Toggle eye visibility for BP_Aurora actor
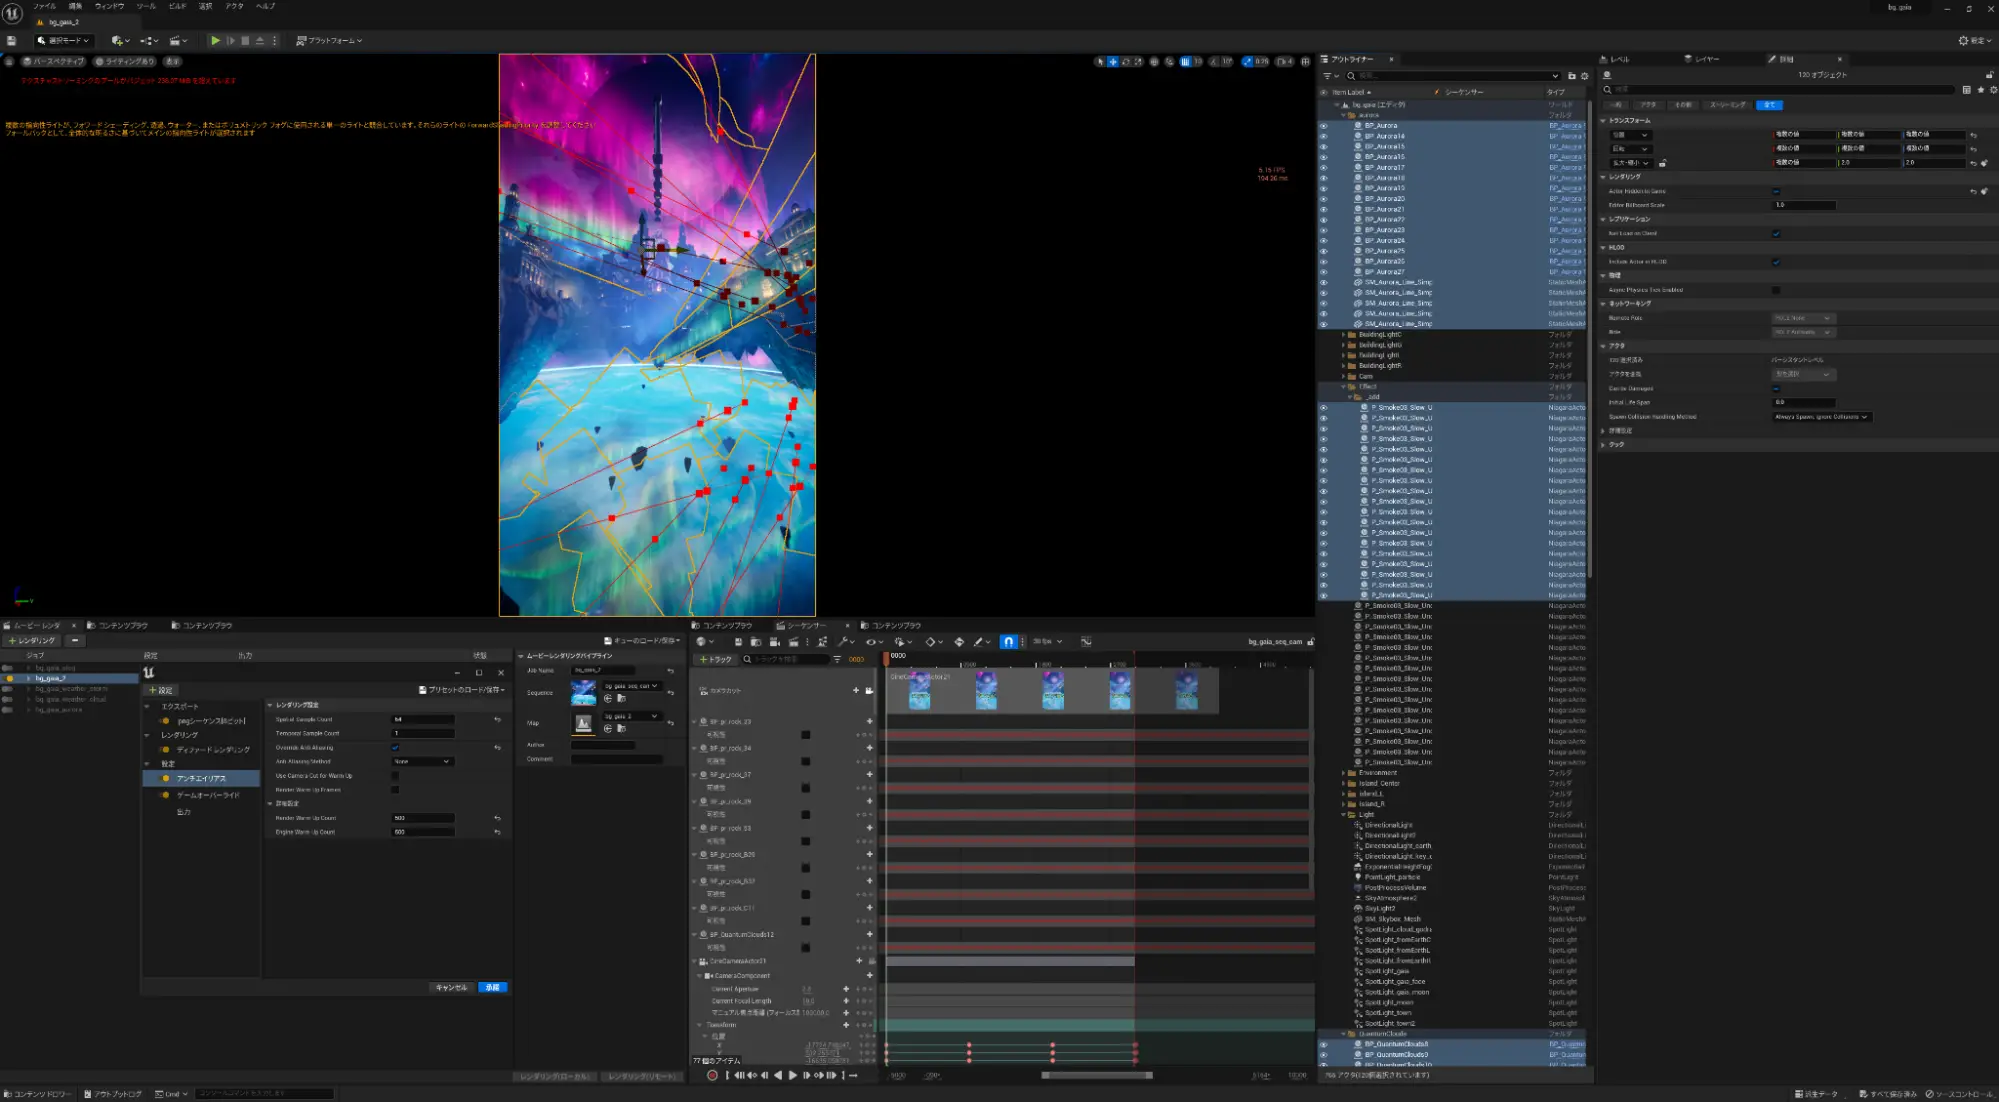 tap(1324, 126)
